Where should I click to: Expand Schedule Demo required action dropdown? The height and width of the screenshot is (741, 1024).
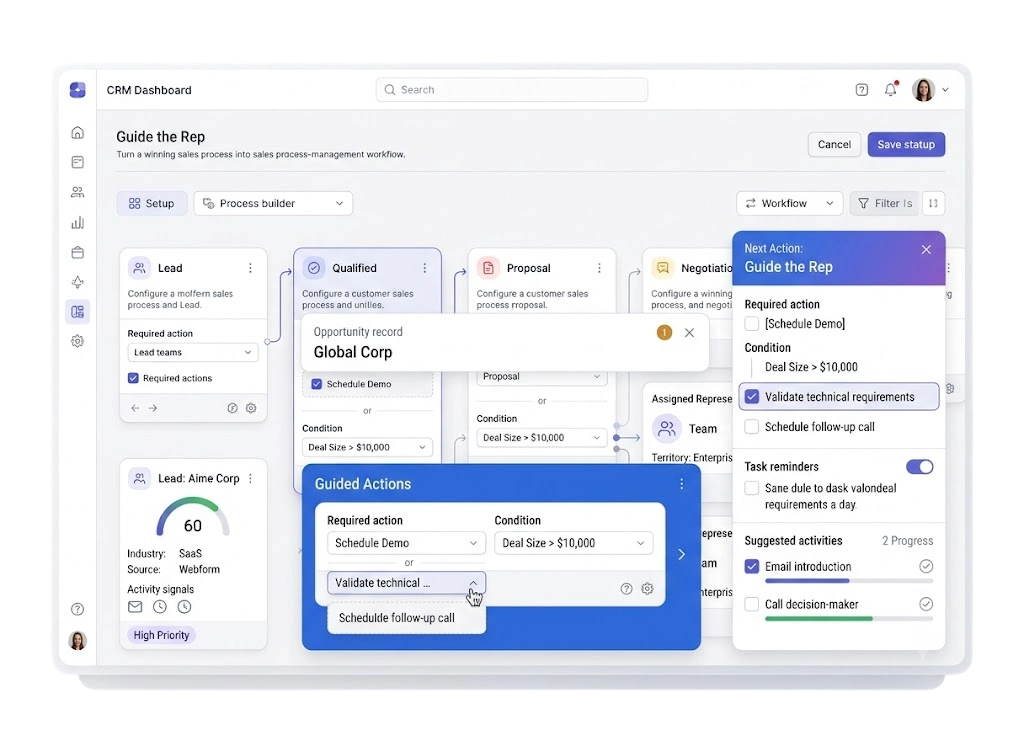[x=406, y=543]
